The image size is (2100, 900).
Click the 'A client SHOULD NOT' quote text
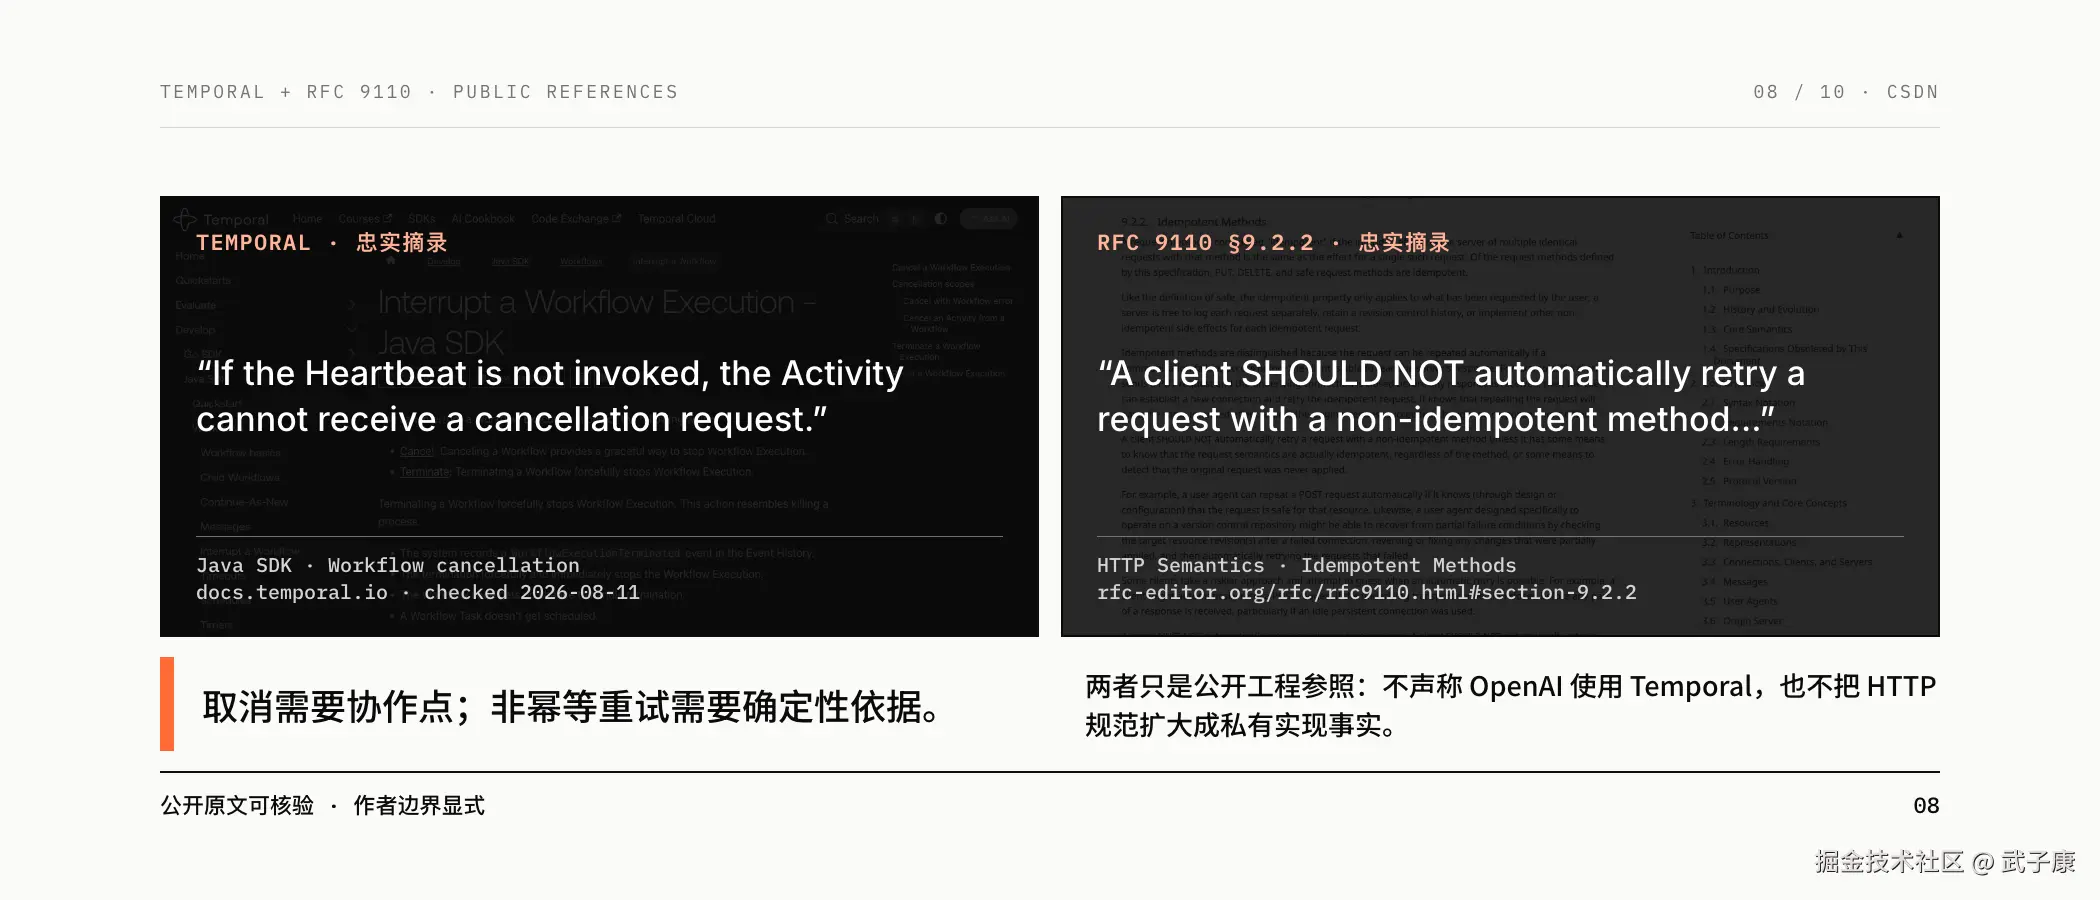(x=1451, y=396)
